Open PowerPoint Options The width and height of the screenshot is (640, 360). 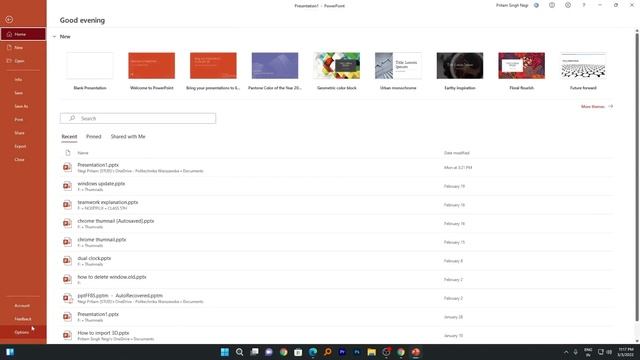click(23, 332)
